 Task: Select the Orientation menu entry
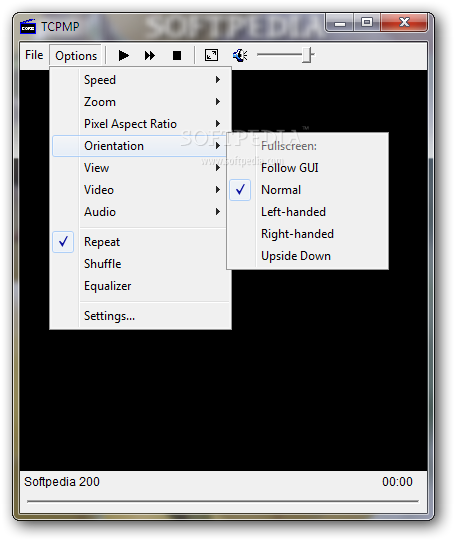tap(140, 146)
